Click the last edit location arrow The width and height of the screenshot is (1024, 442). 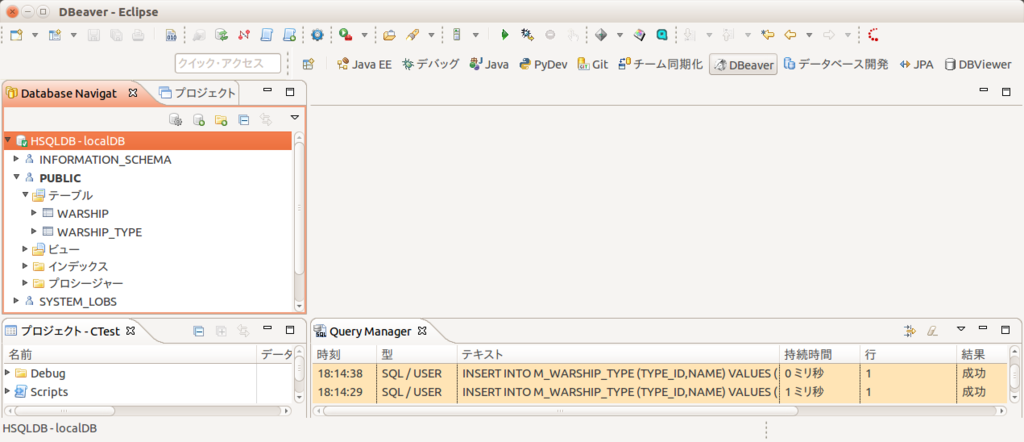(768, 35)
